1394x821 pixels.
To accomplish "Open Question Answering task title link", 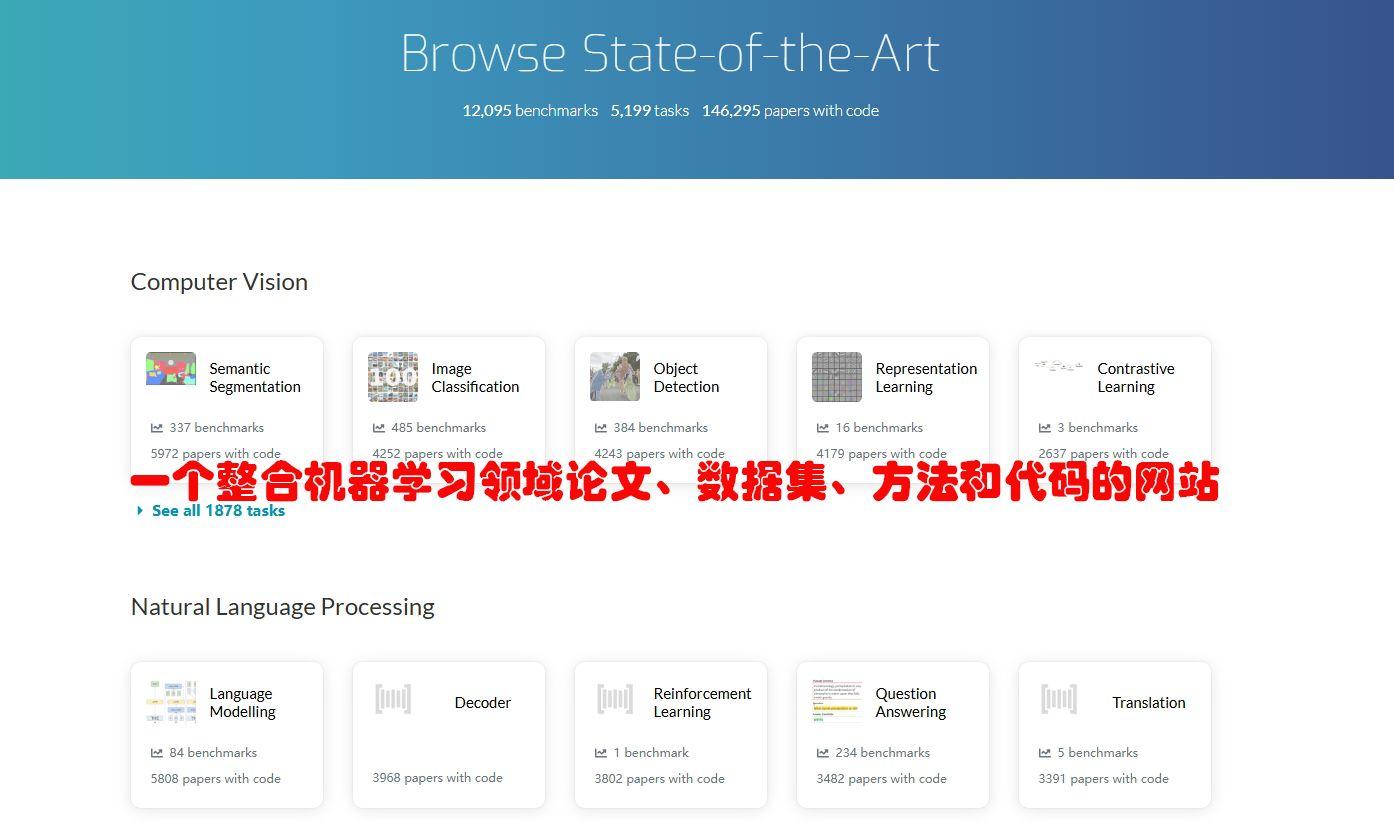I will click(910, 703).
